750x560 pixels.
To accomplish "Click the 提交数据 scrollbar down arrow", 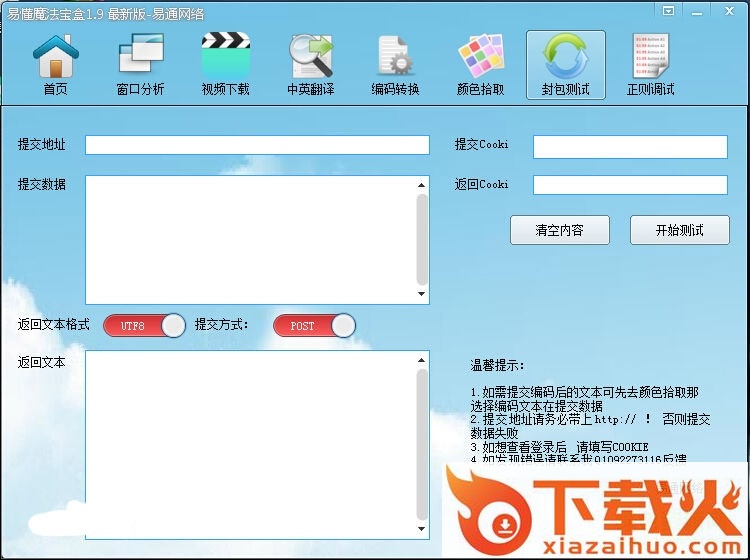I will (x=422, y=295).
